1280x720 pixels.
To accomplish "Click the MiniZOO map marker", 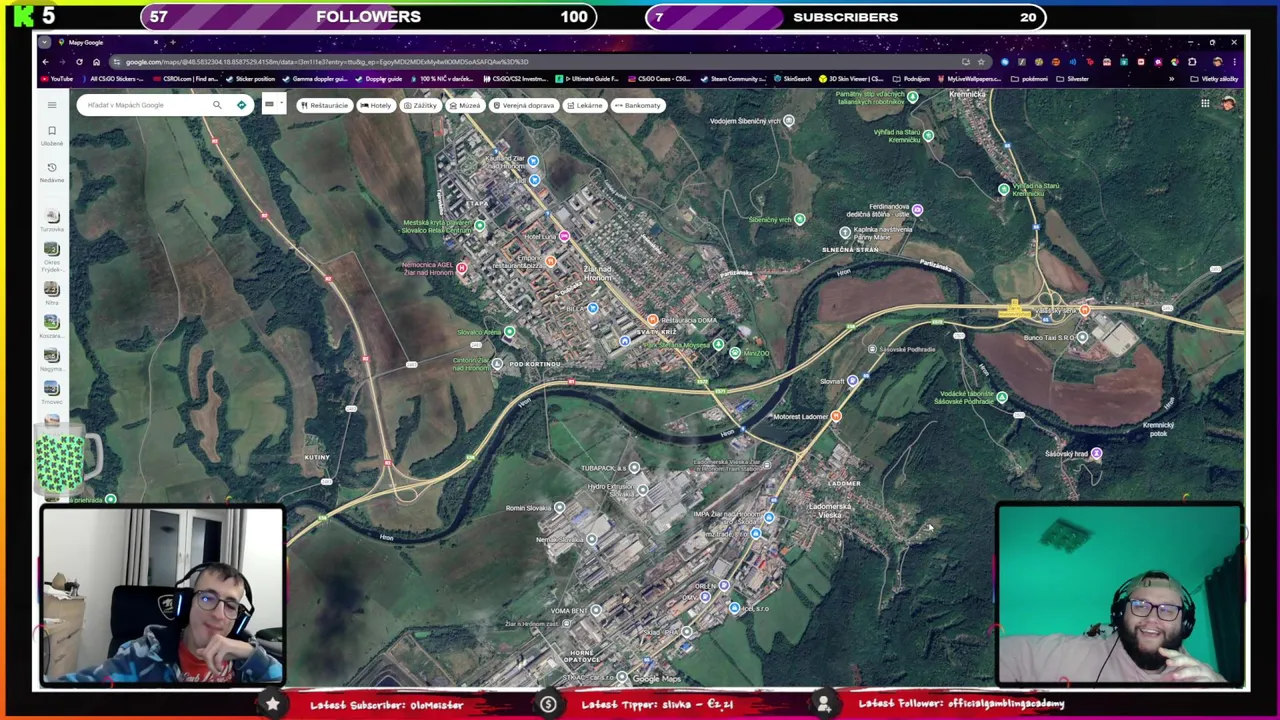I will (x=735, y=353).
